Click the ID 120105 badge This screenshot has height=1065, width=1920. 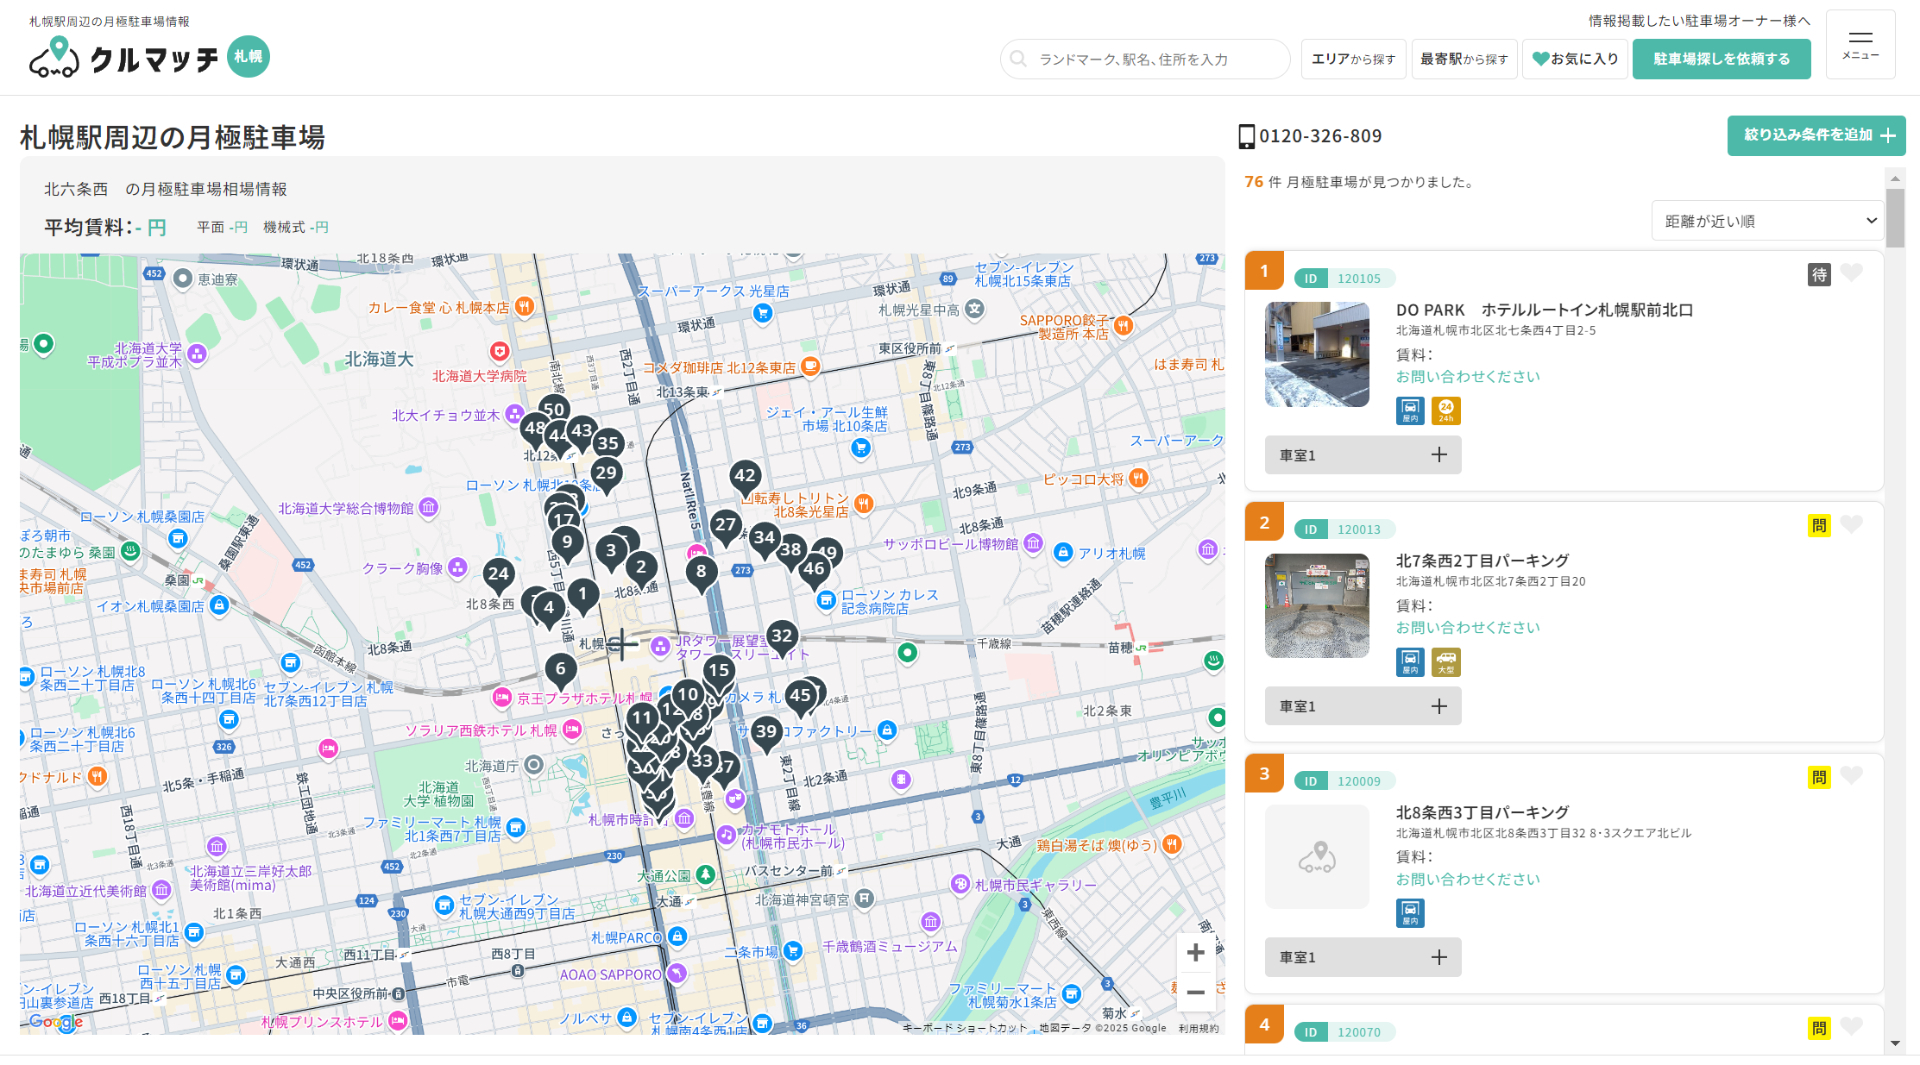pos(1344,278)
